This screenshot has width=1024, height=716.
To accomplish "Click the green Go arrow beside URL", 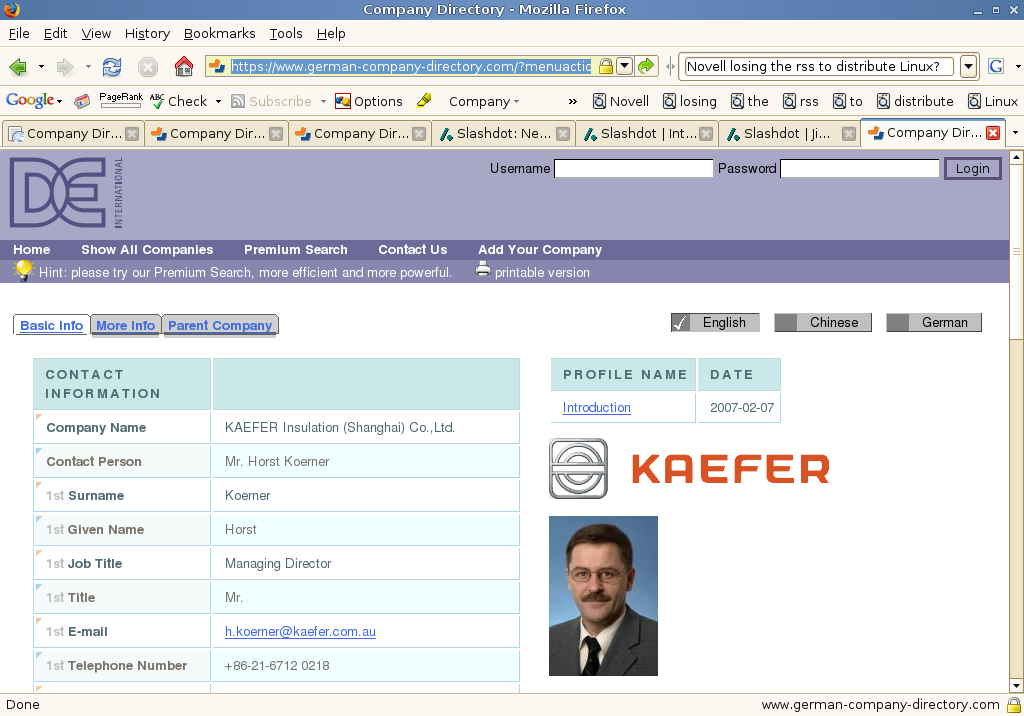I will [646, 67].
